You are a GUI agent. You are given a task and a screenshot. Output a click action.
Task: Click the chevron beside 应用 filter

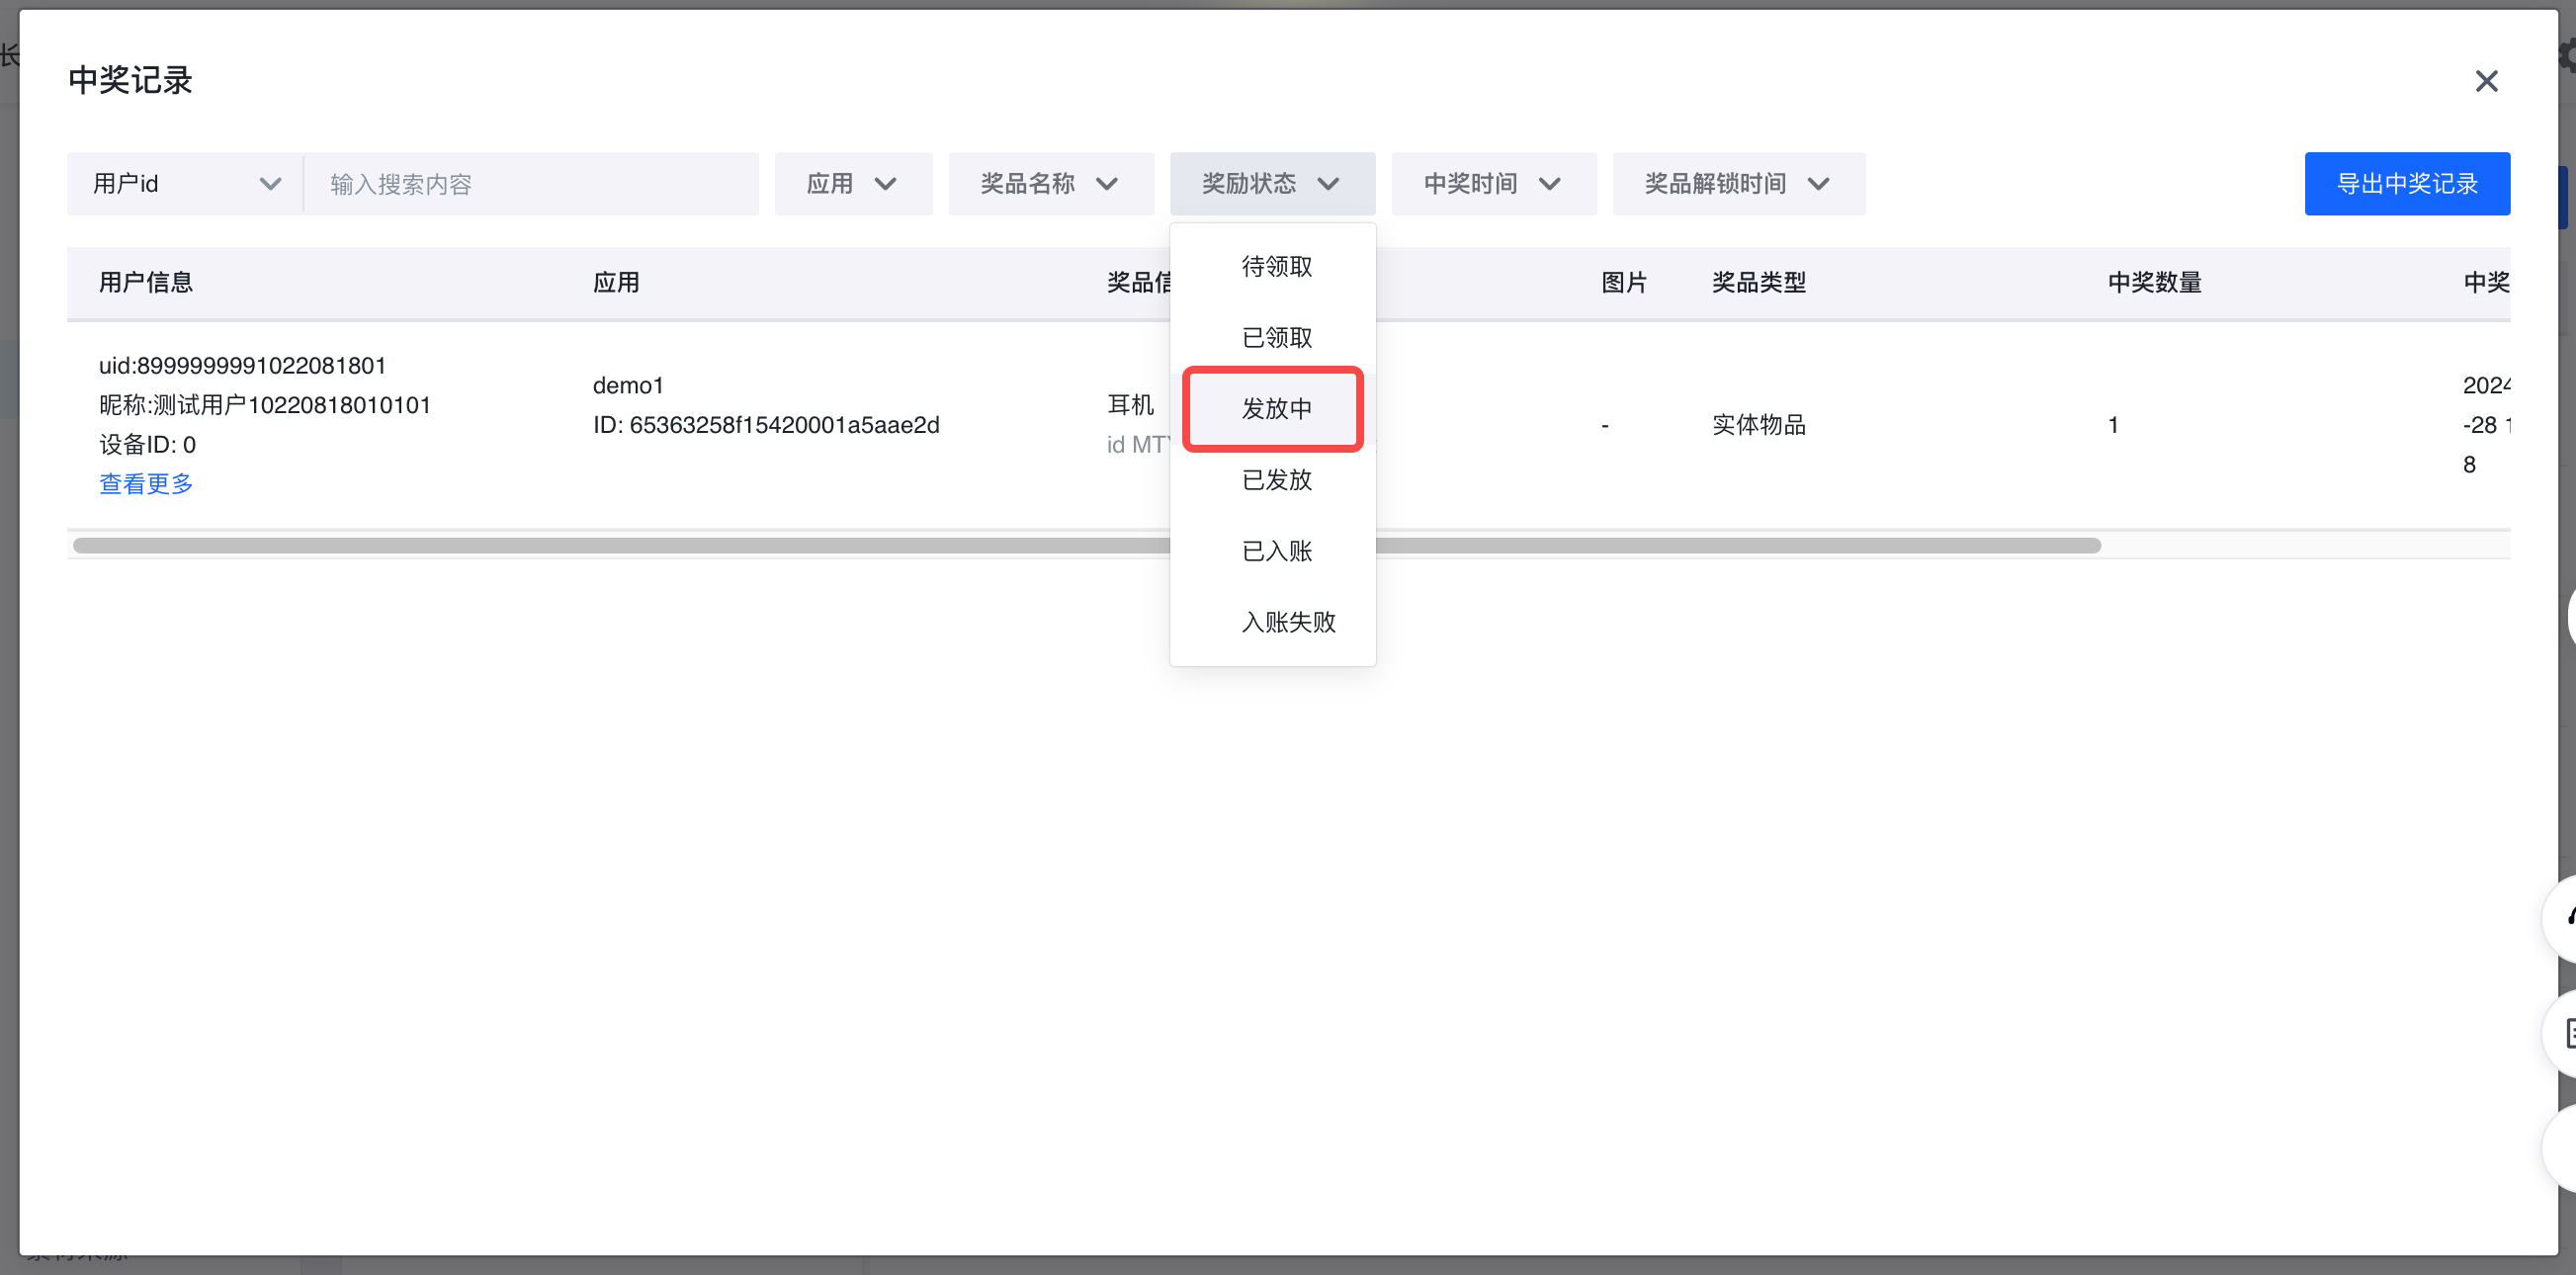[885, 184]
